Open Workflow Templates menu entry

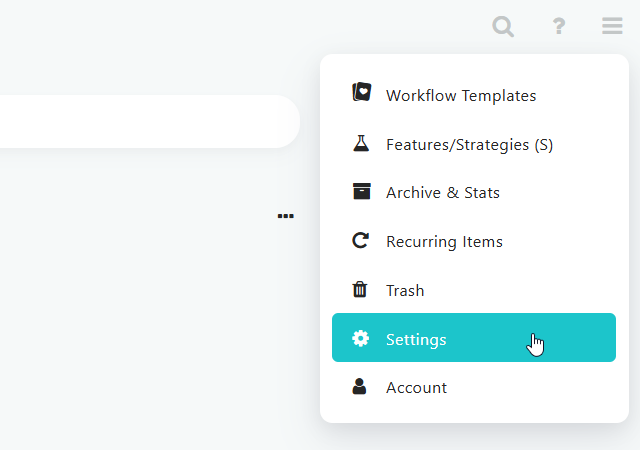pos(474,95)
